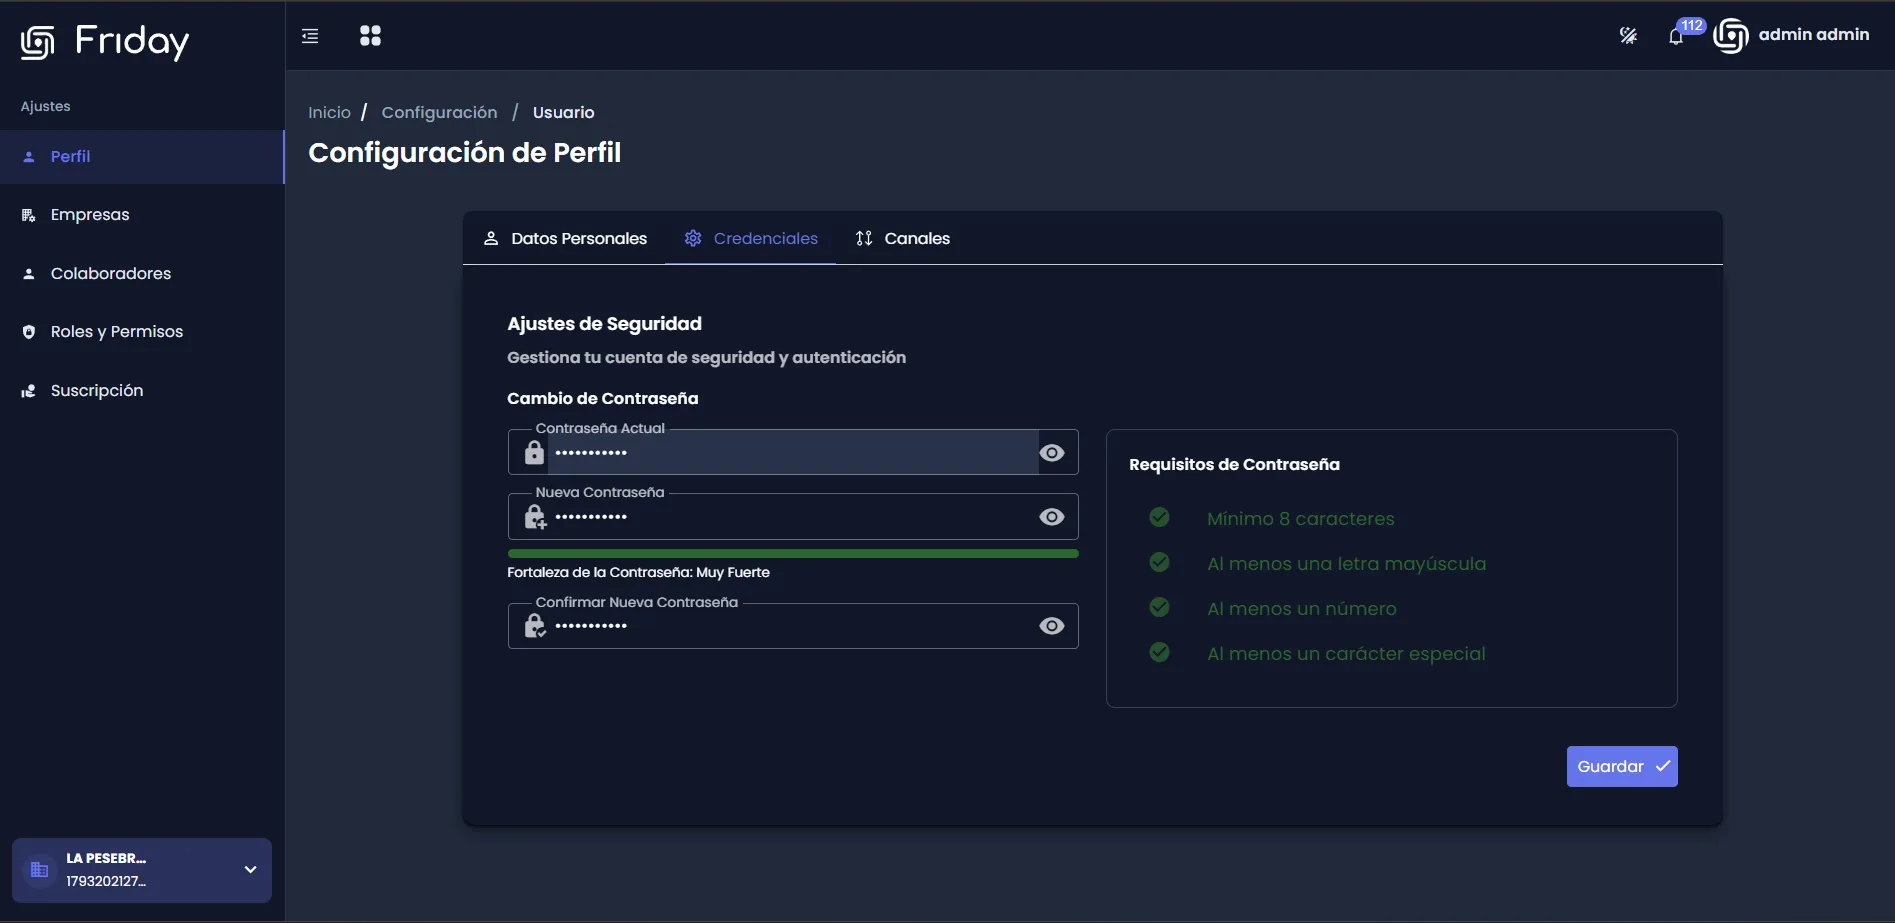The image size is (1895, 923).
Task: Click the Gestiona tu cuenta de seguridad subtitle
Action: (x=706, y=357)
